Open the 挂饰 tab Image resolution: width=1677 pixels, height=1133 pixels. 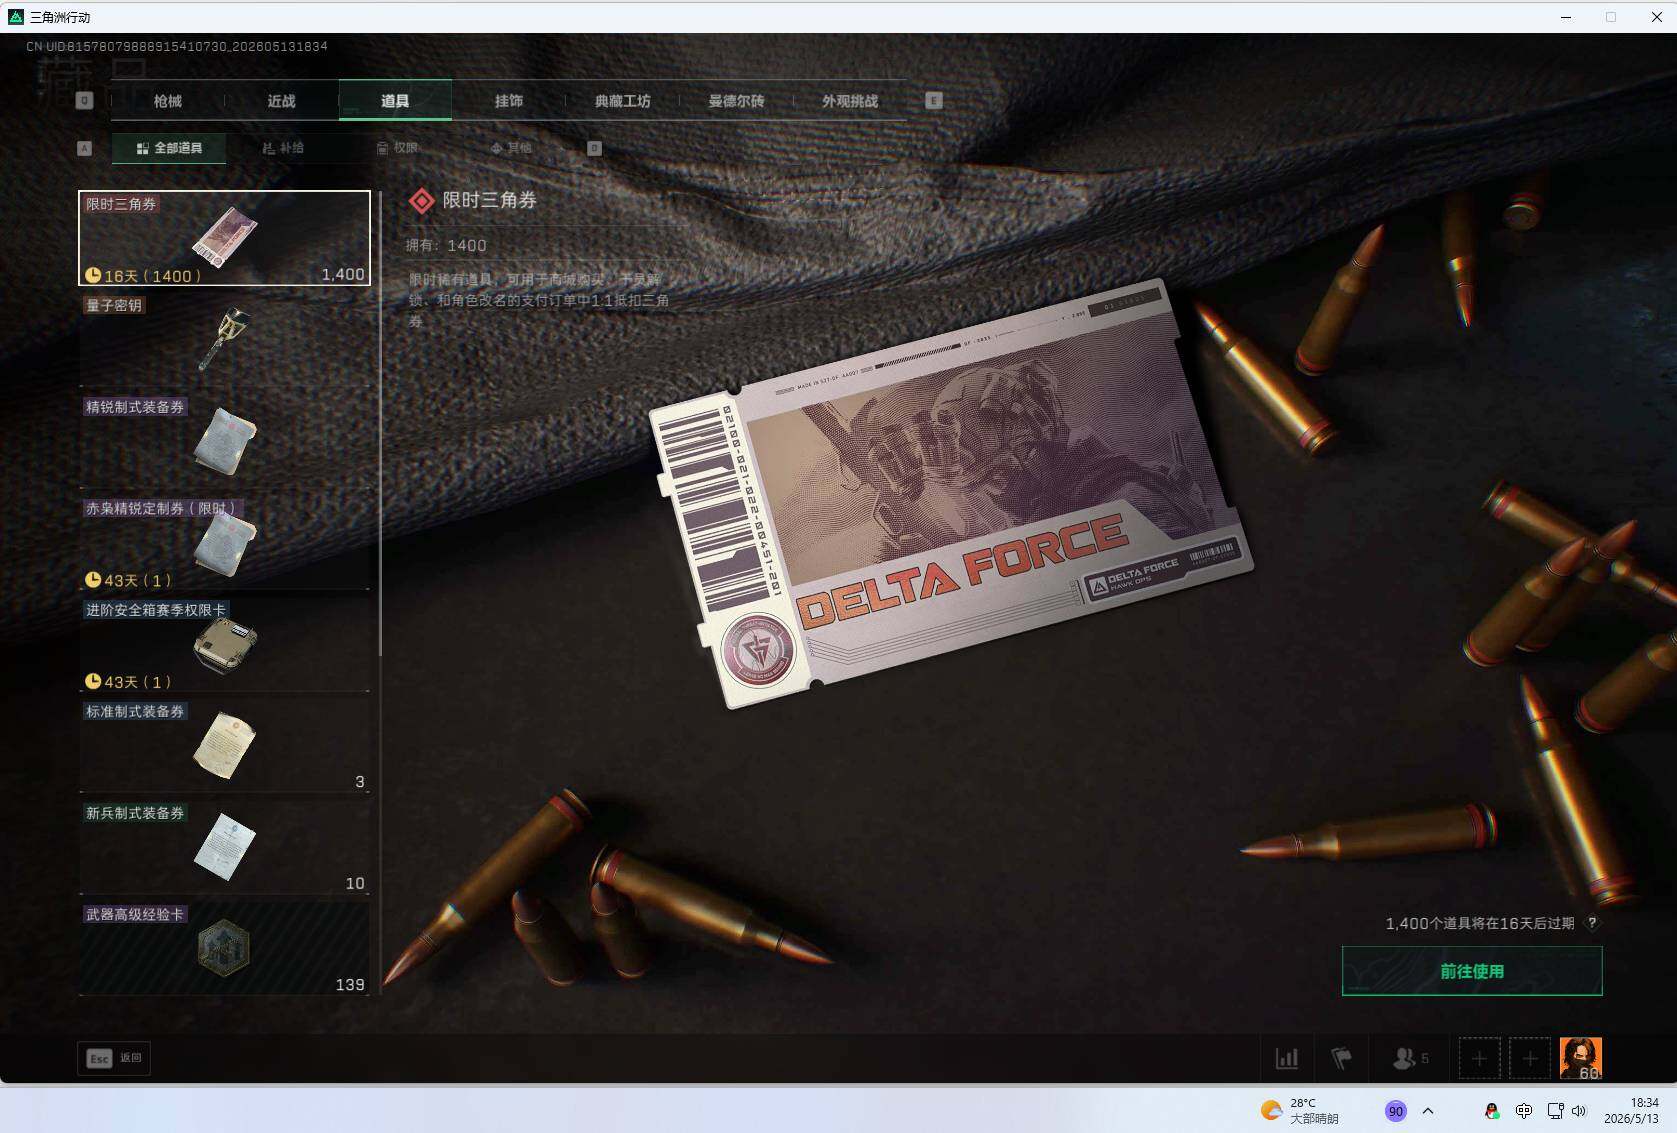point(509,101)
